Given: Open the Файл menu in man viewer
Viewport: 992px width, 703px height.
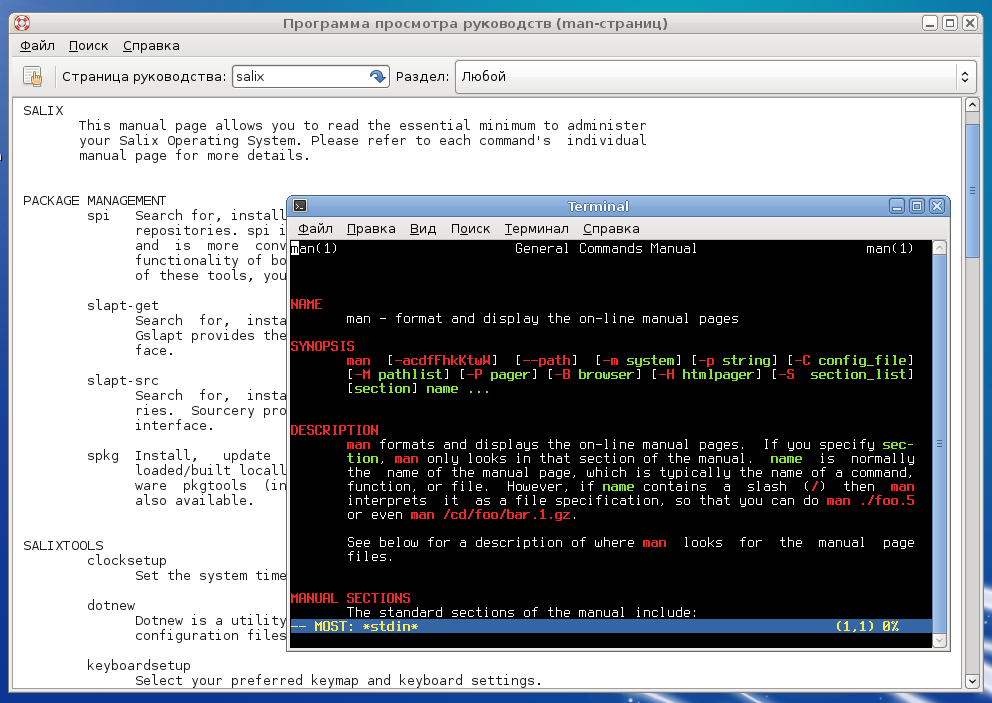Looking at the screenshot, I should (37, 46).
